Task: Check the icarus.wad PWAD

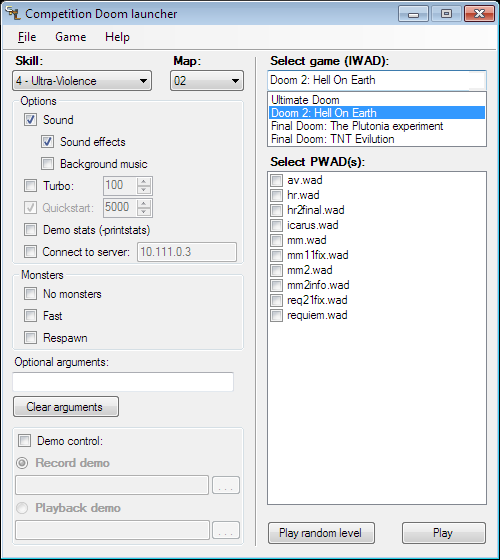Action: (276, 225)
